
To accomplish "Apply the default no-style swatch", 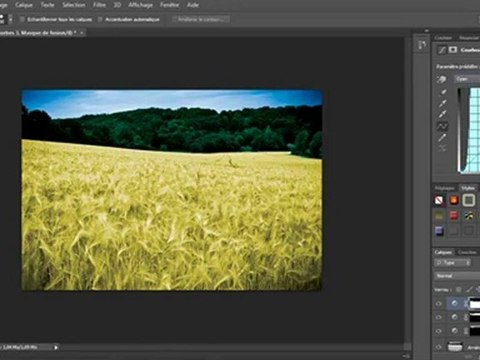I will [439, 200].
